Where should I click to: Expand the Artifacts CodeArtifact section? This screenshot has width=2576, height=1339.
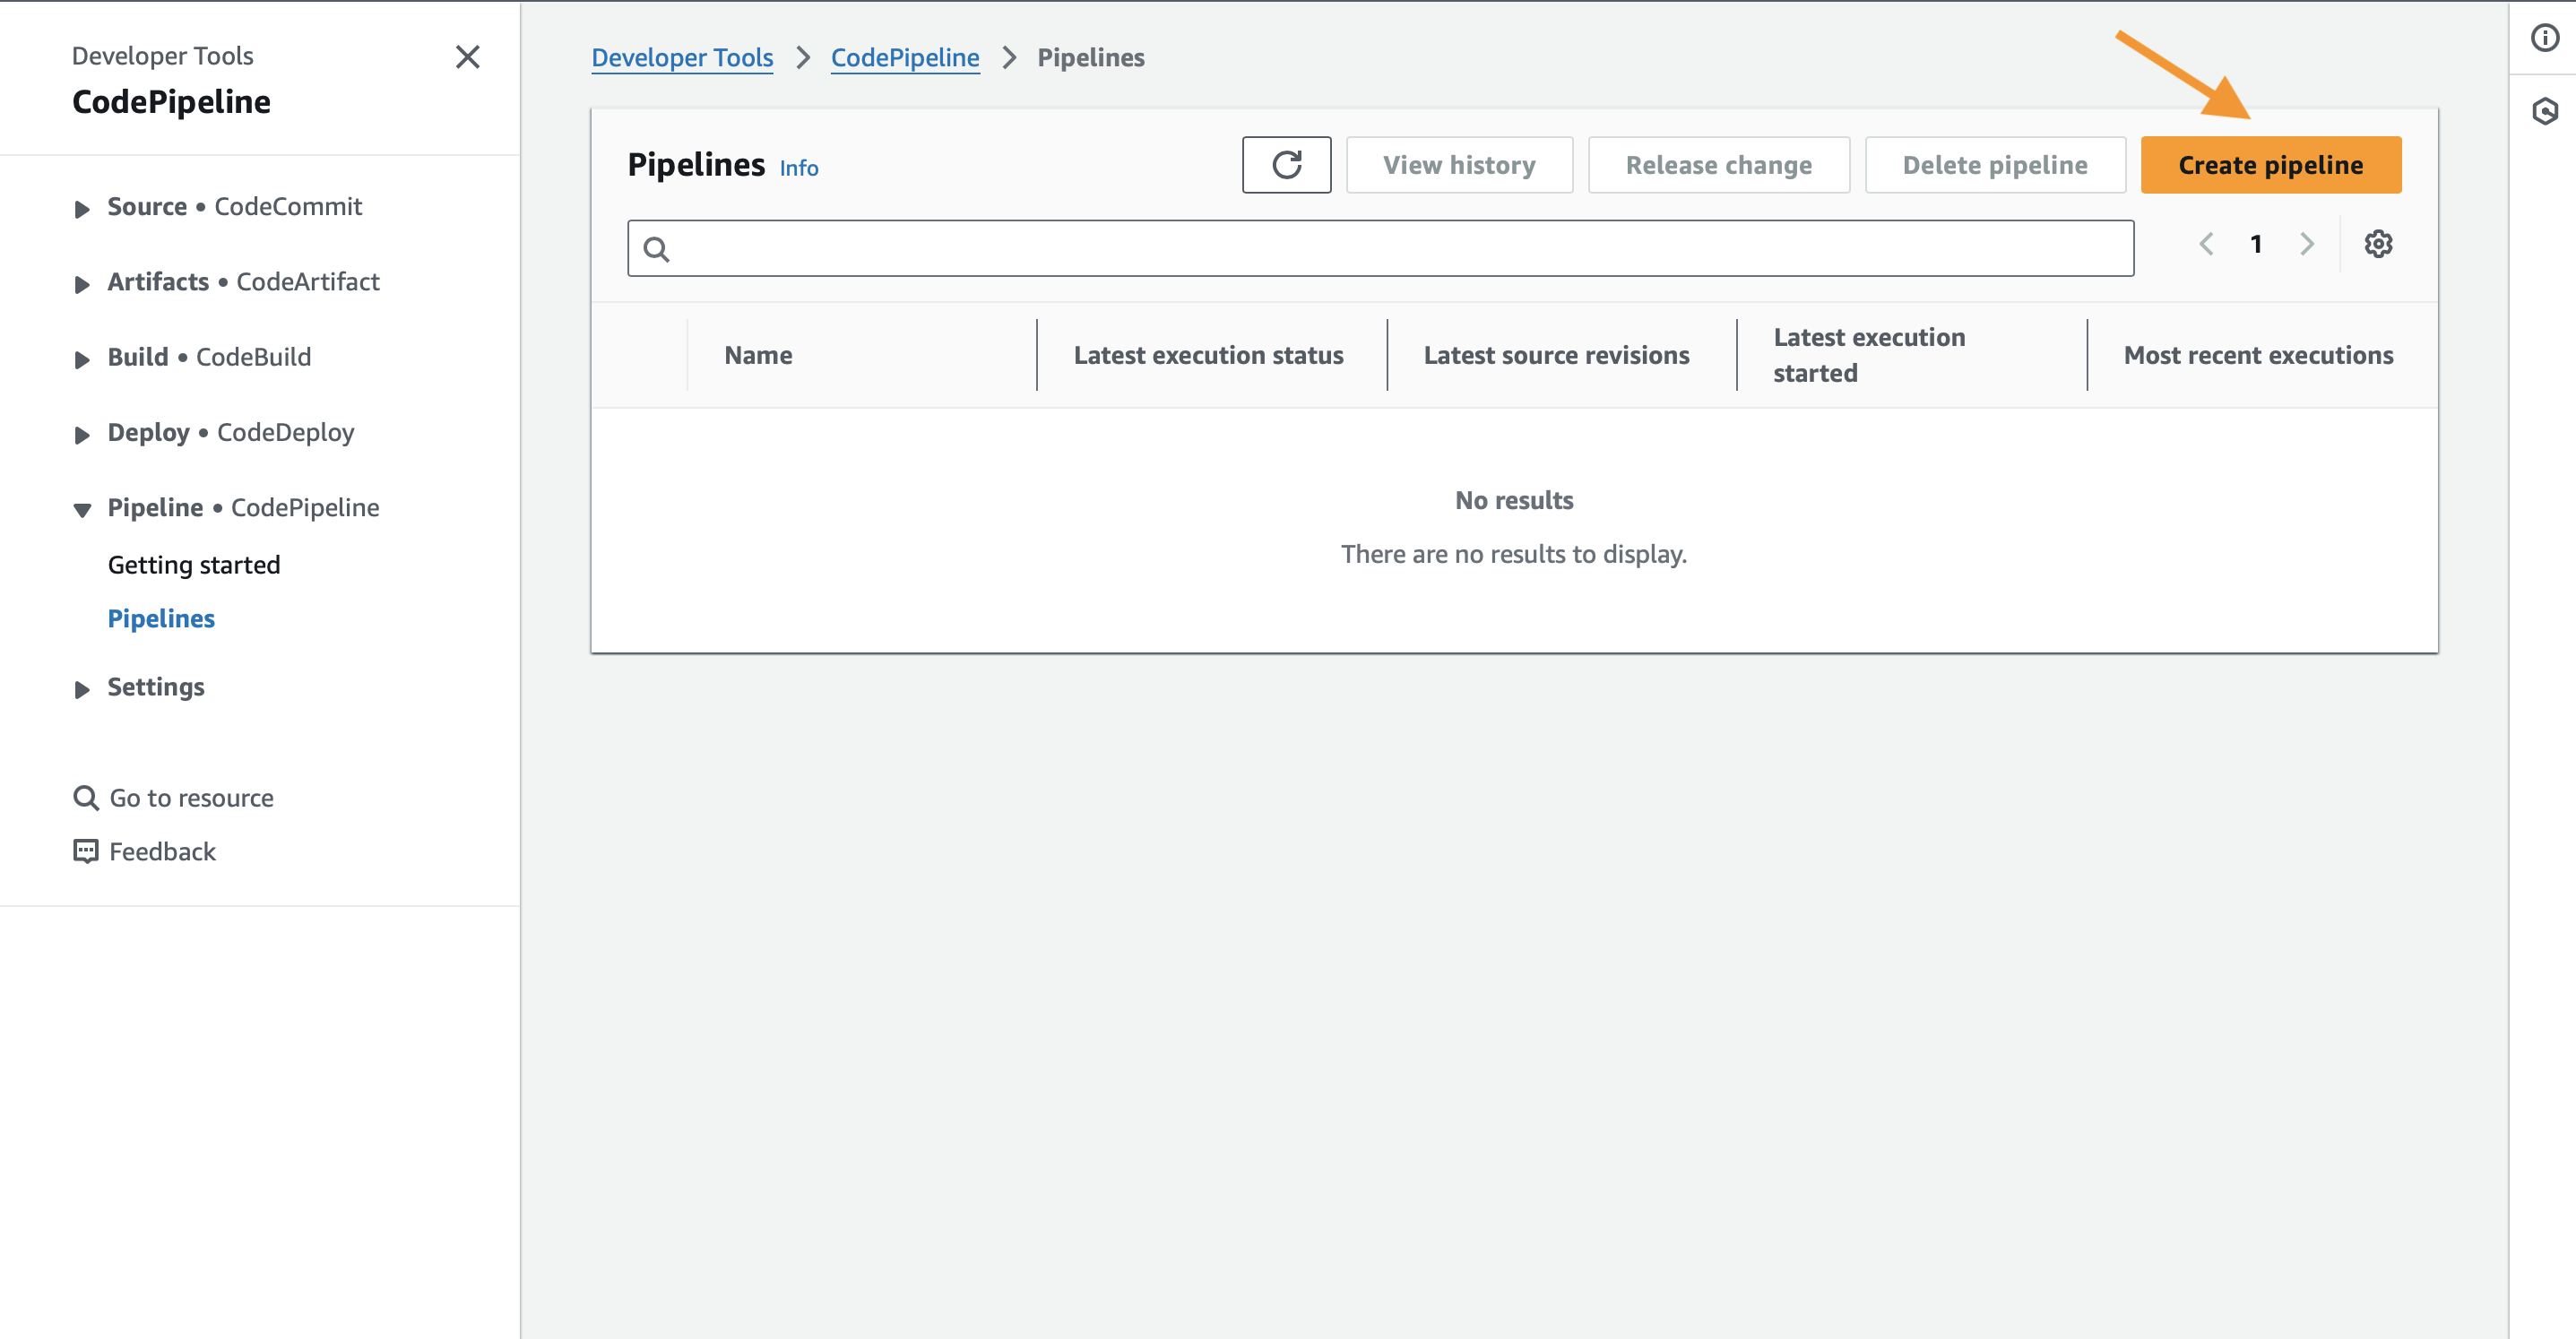[x=82, y=284]
